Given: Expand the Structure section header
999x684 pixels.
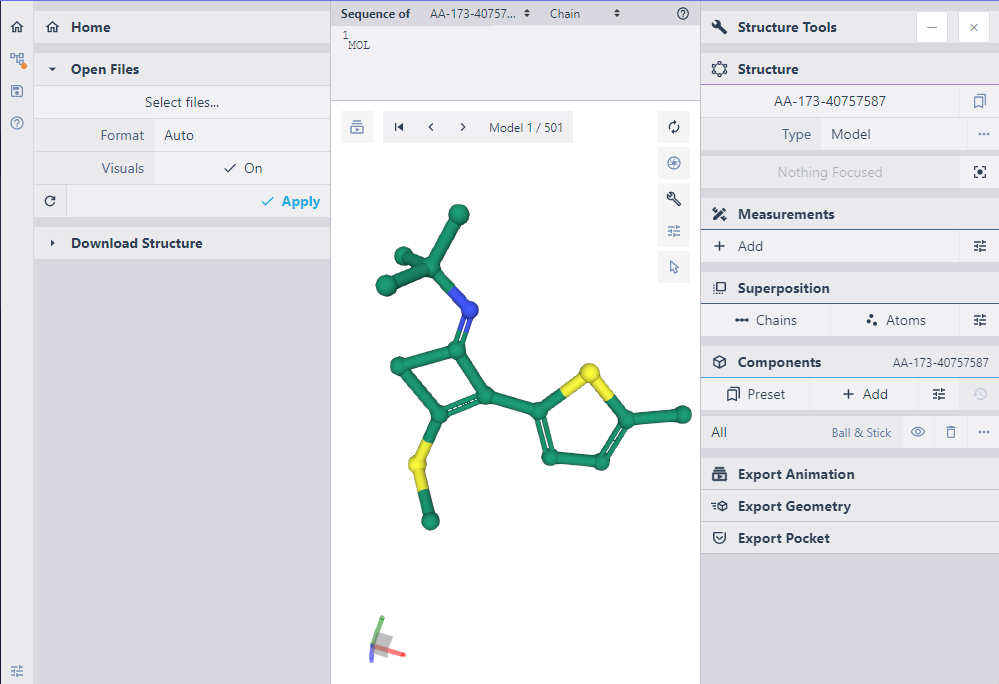Looking at the screenshot, I should tap(849, 69).
